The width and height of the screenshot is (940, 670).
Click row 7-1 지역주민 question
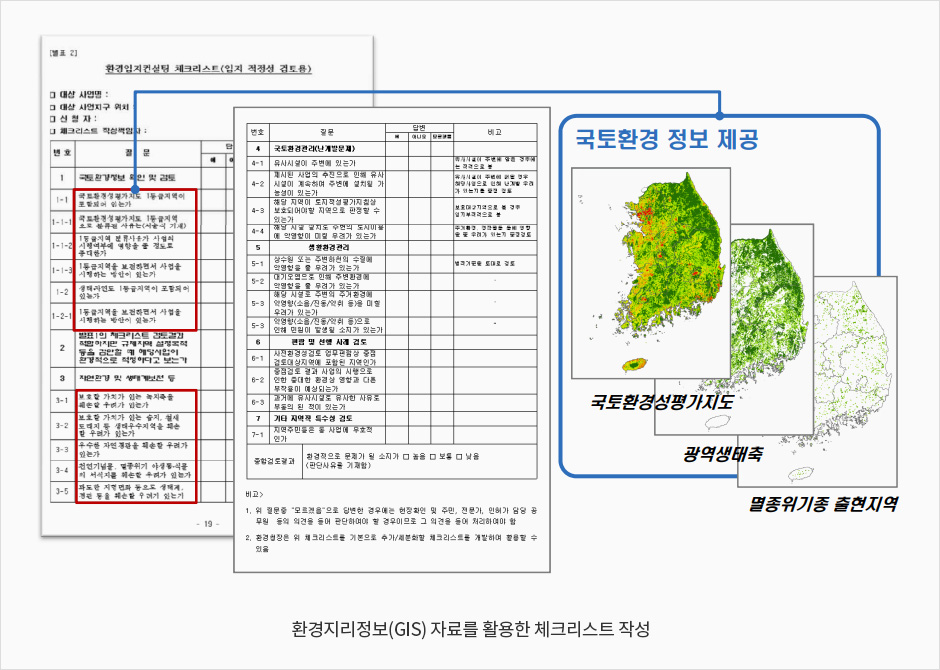[391, 434]
